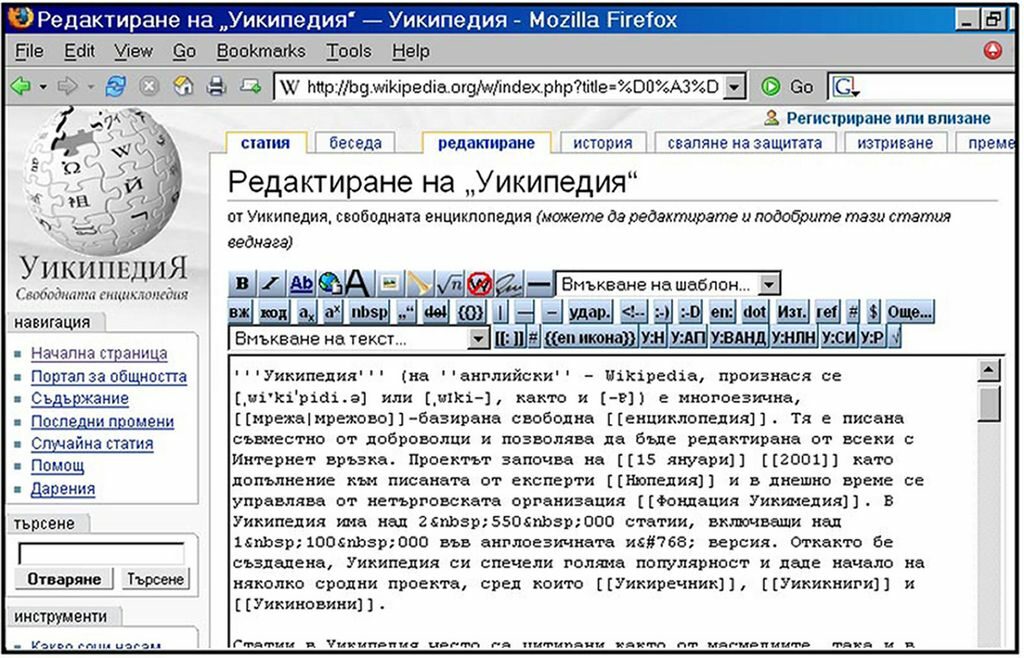Click the Stop loading icon
Screen dimensions: 1024x658
coord(150,86)
